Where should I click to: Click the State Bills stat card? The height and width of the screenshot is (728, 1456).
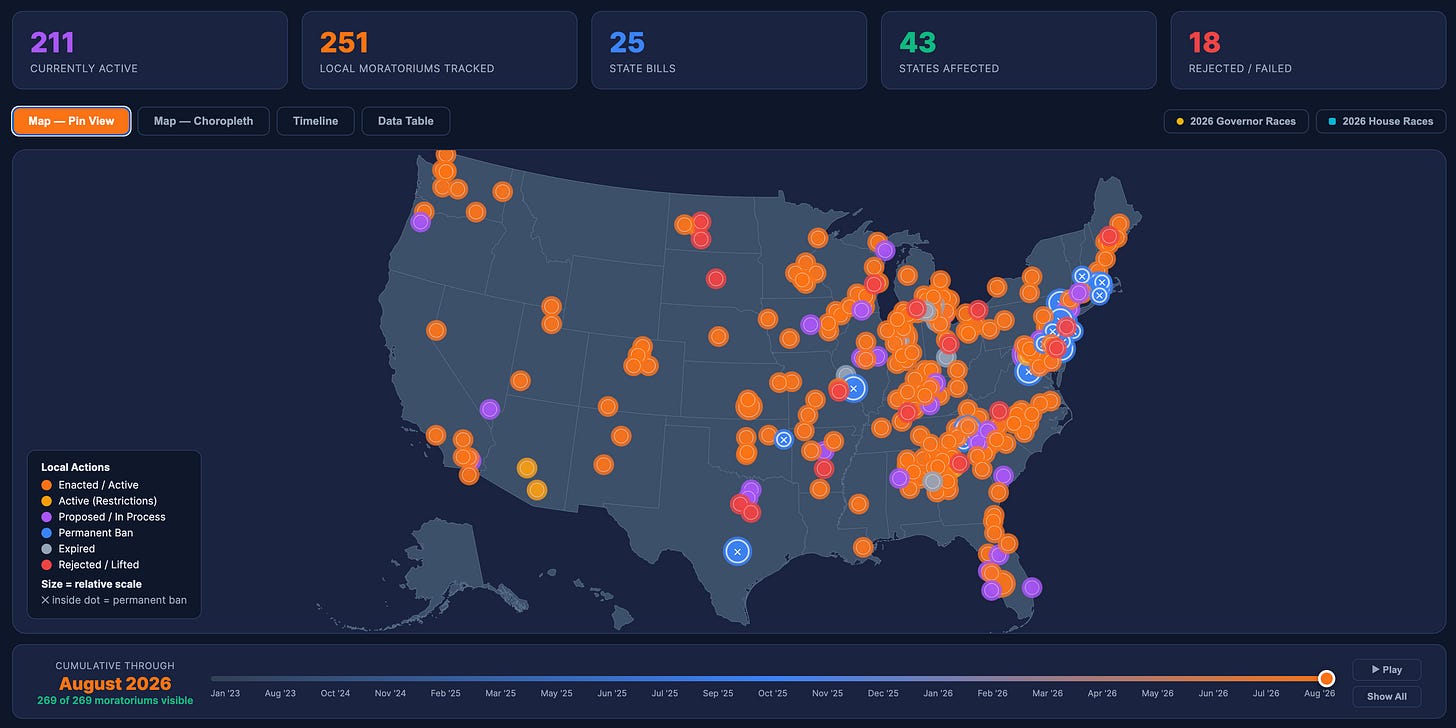729,50
